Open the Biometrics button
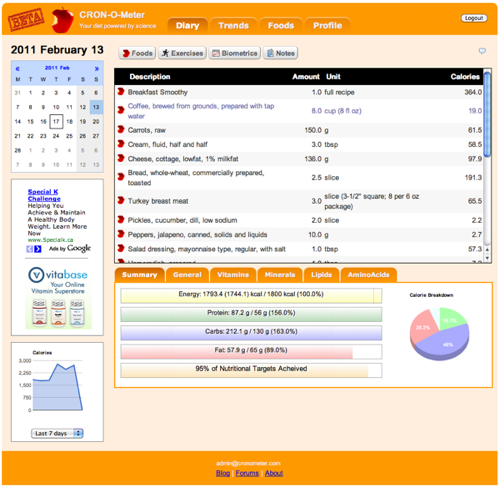 235,53
